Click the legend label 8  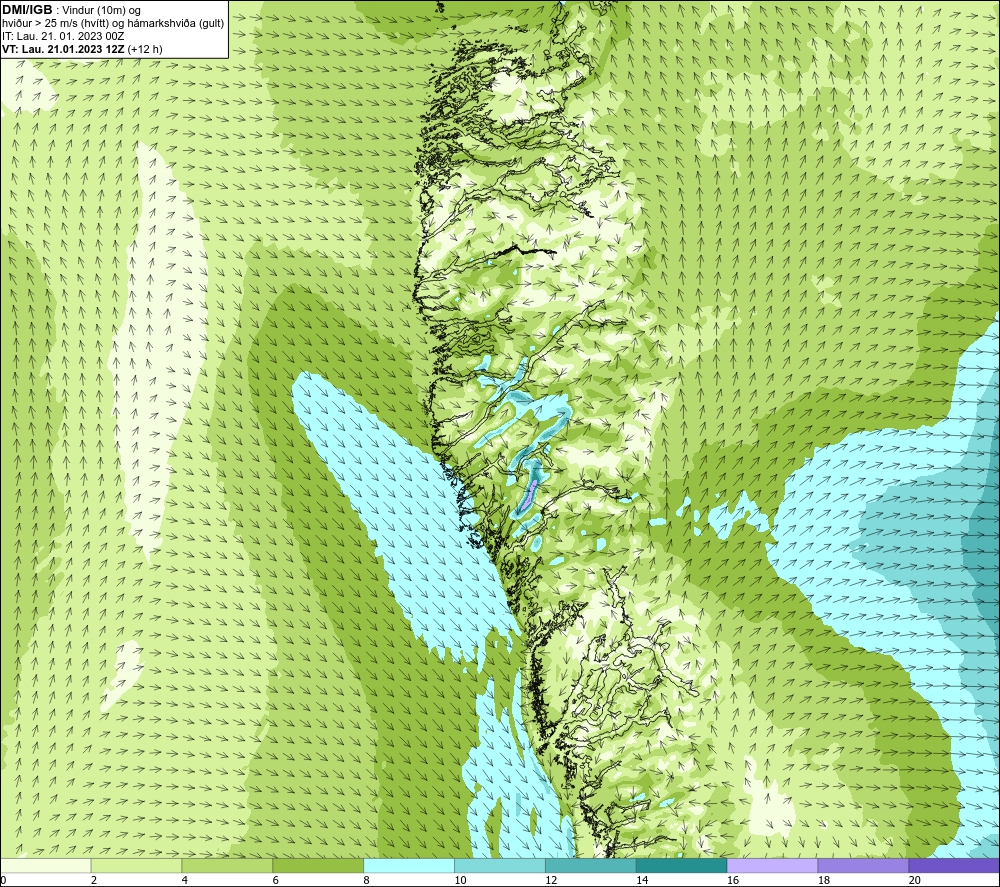(x=366, y=880)
